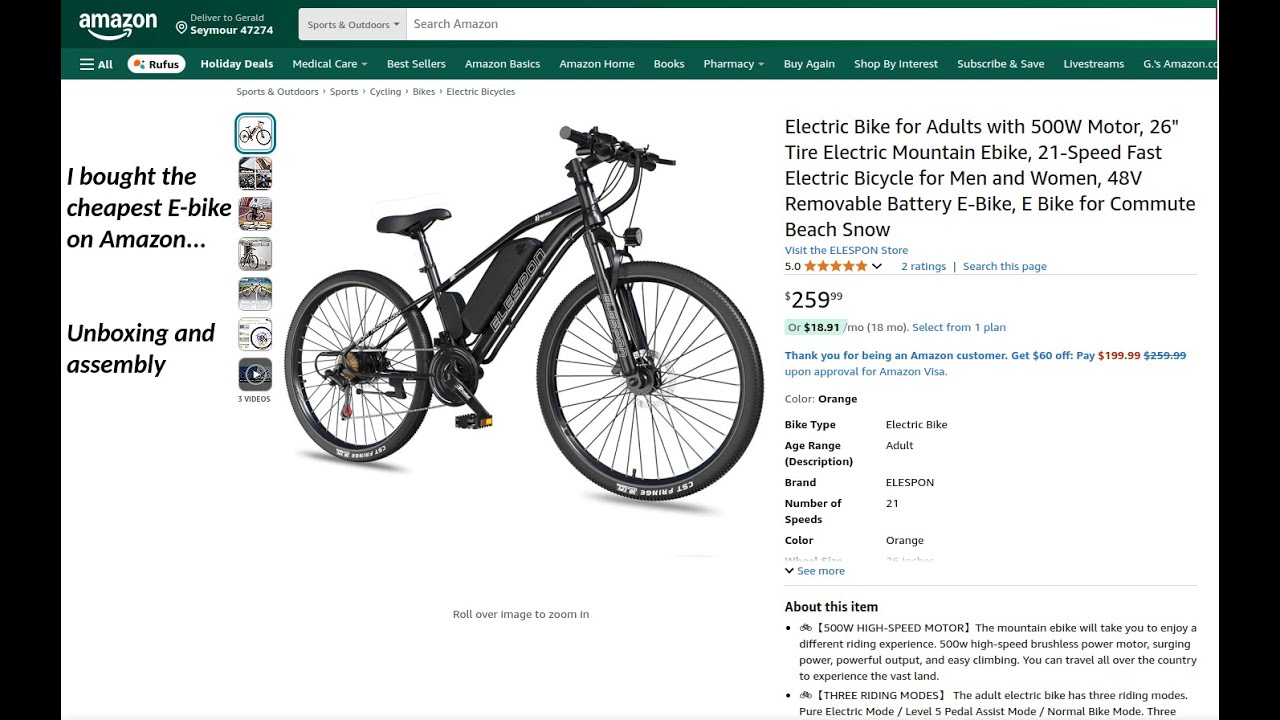Focus the Search Amazon input field
Screen dimensions: 1280x720
pyautogui.click(x=811, y=24)
